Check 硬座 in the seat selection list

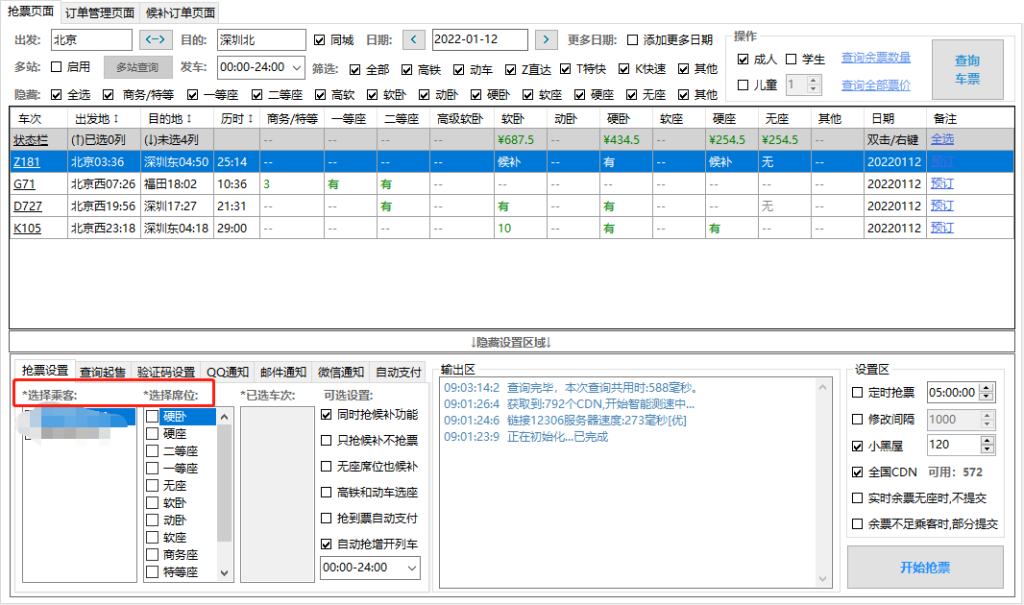pos(150,433)
